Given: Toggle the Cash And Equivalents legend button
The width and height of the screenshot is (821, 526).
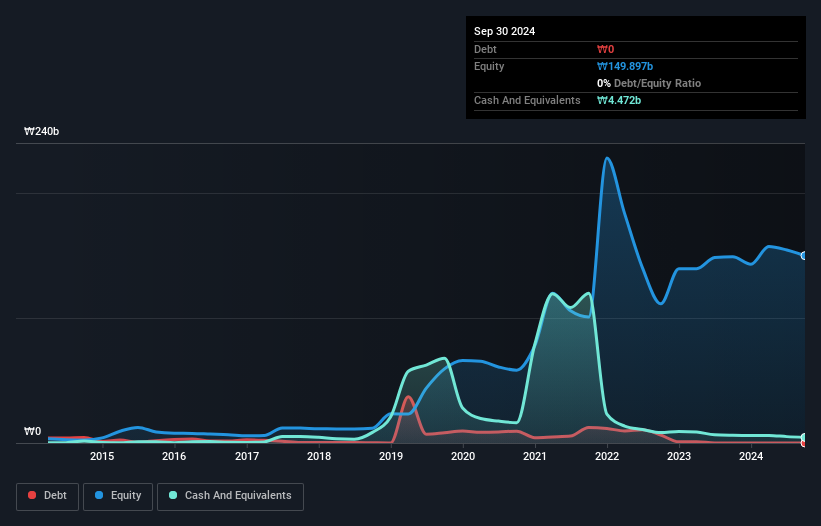Looking at the screenshot, I should click(230, 496).
